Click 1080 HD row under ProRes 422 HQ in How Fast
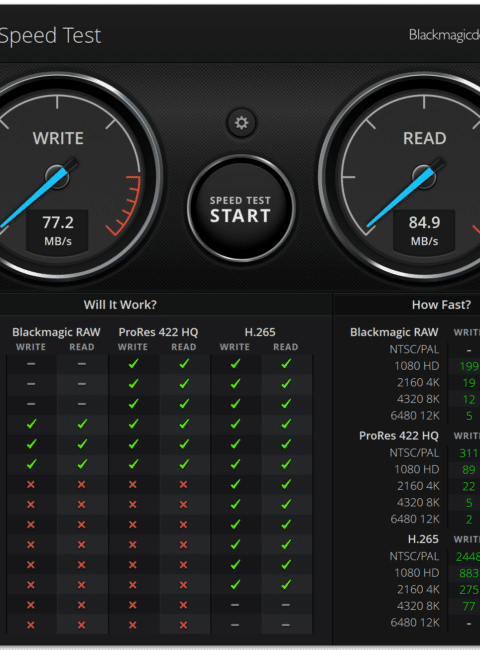The image size is (480, 650). pyautogui.click(x=417, y=469)
